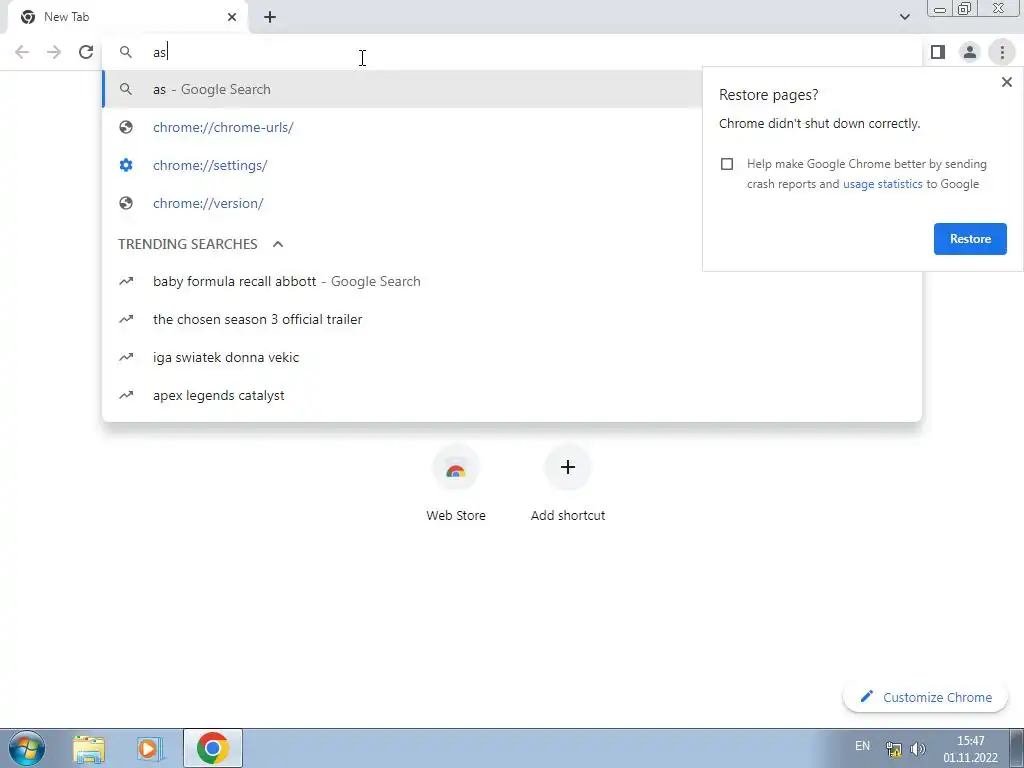Viewport: 1024px width, 768px height.
Task: Open a new tab with plus button
Action: pyautogui.click(x=270, y=17)
